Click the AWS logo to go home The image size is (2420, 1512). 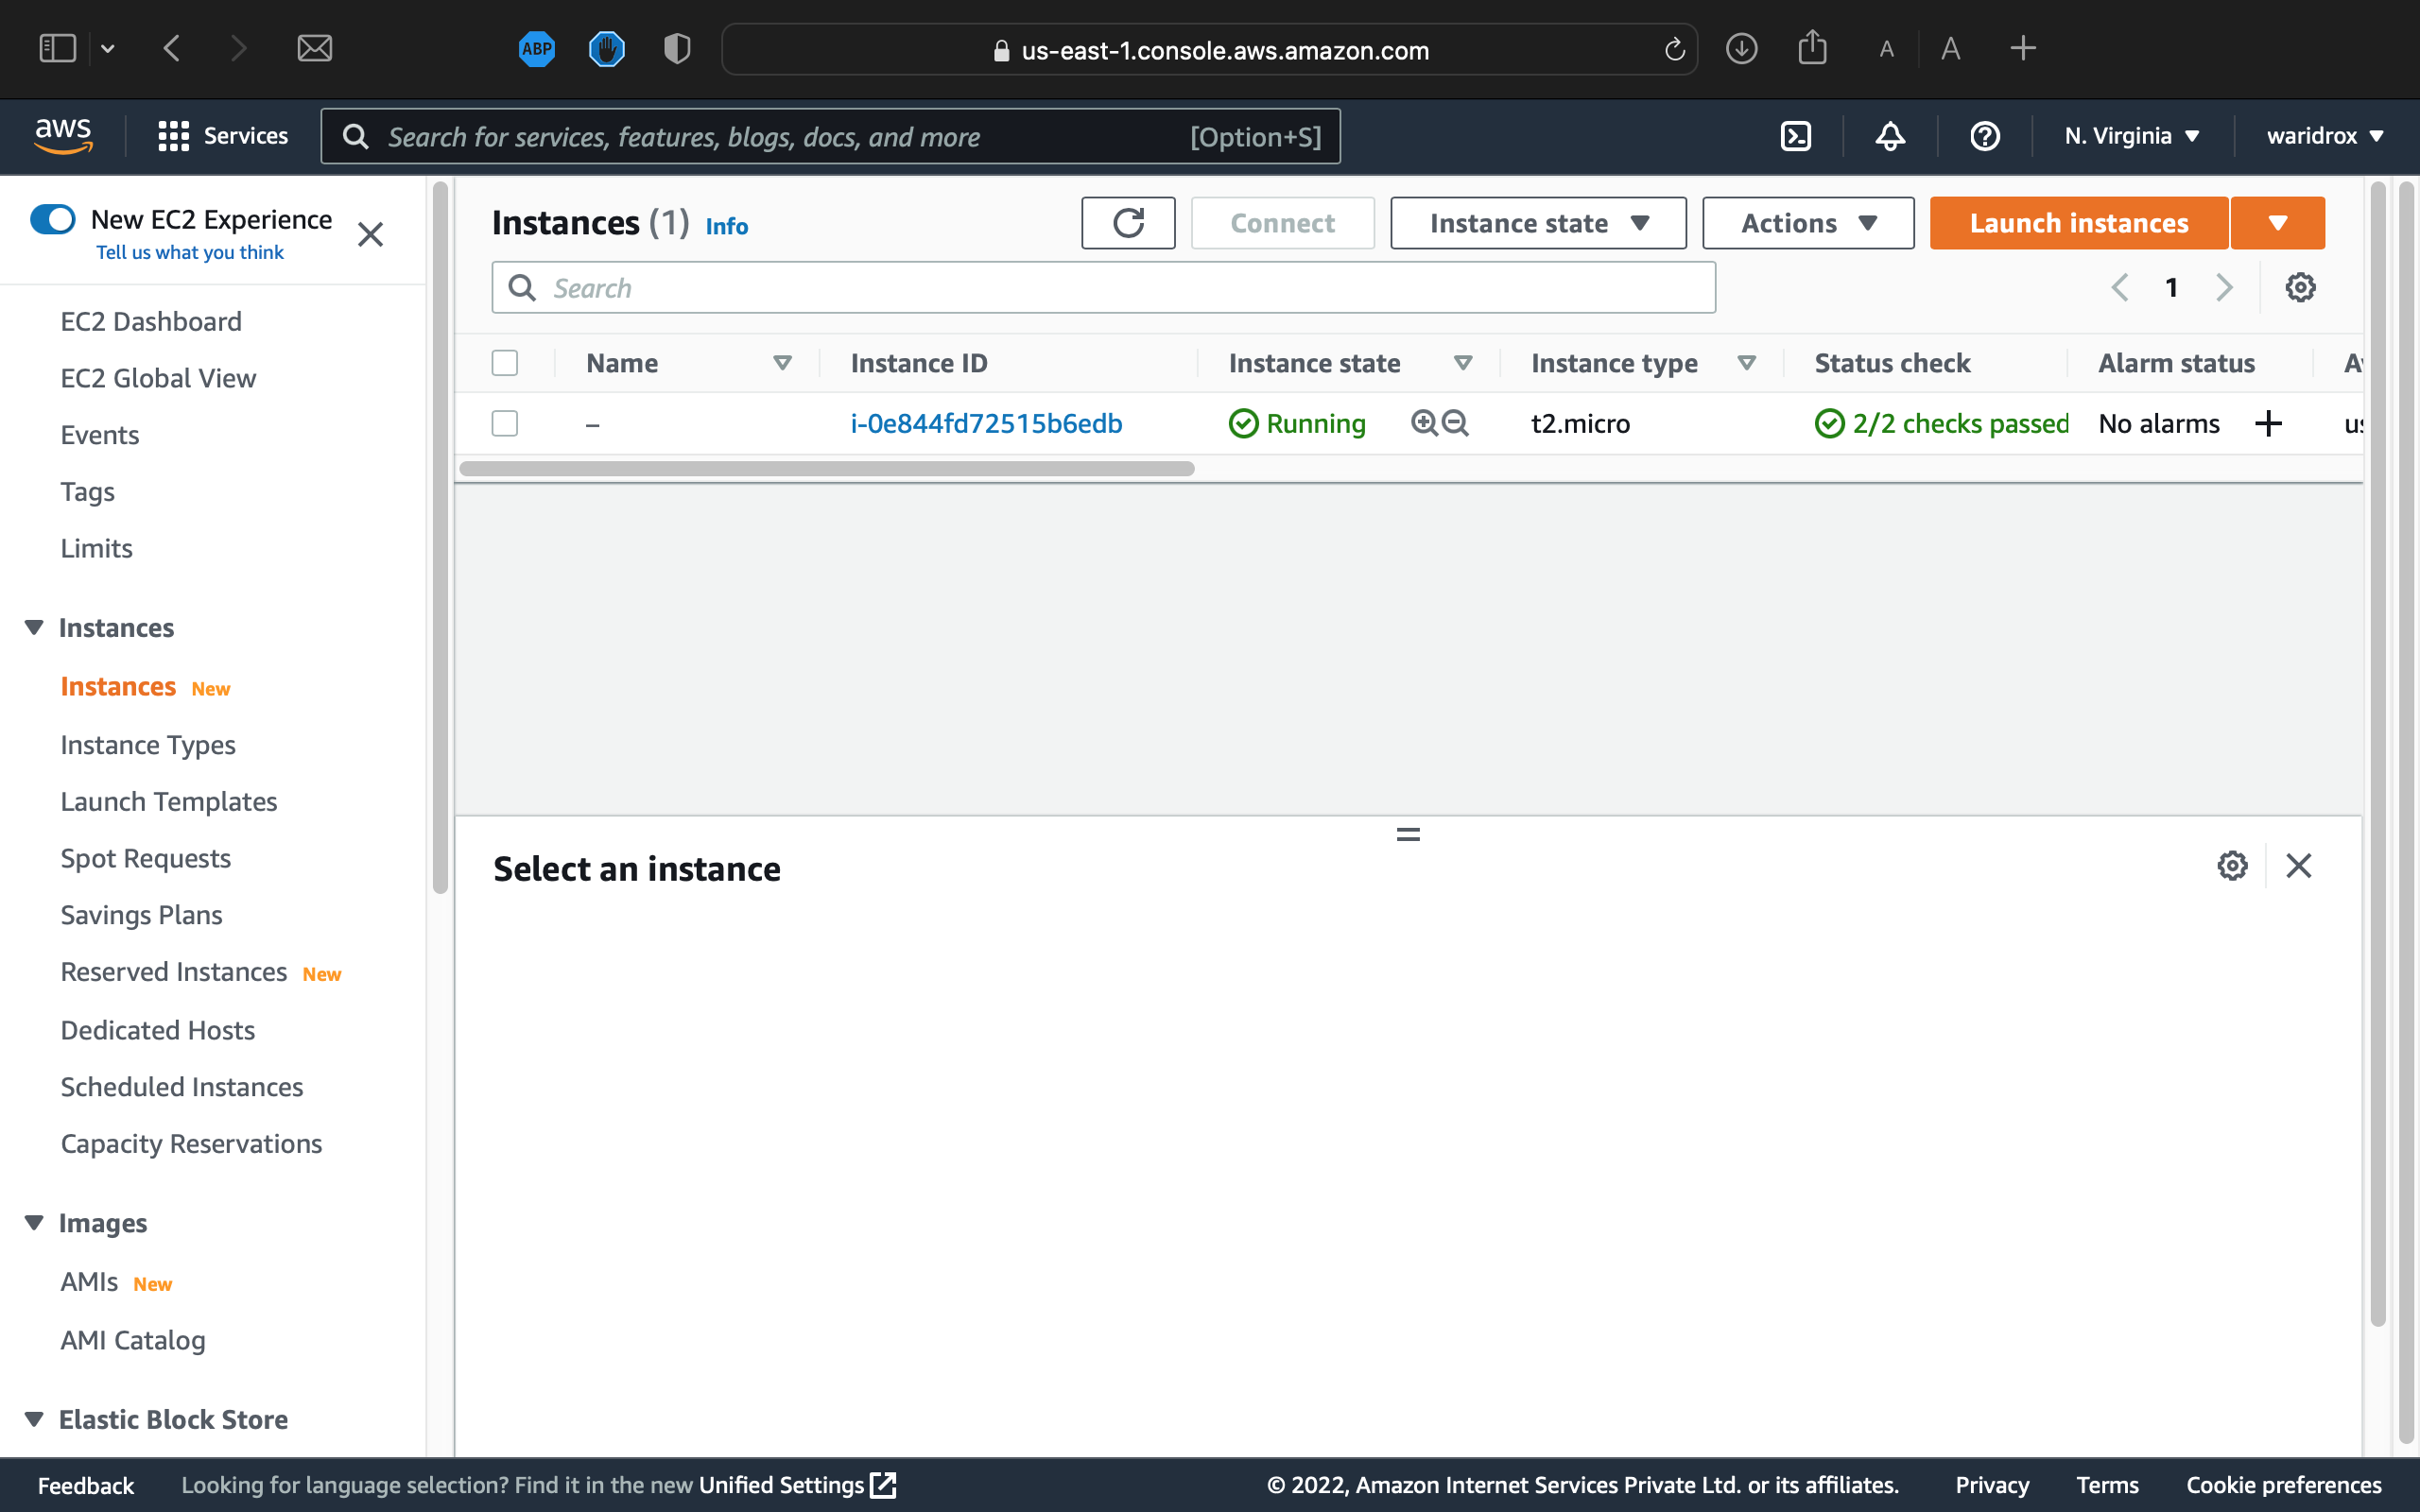[x=63, y=135]
